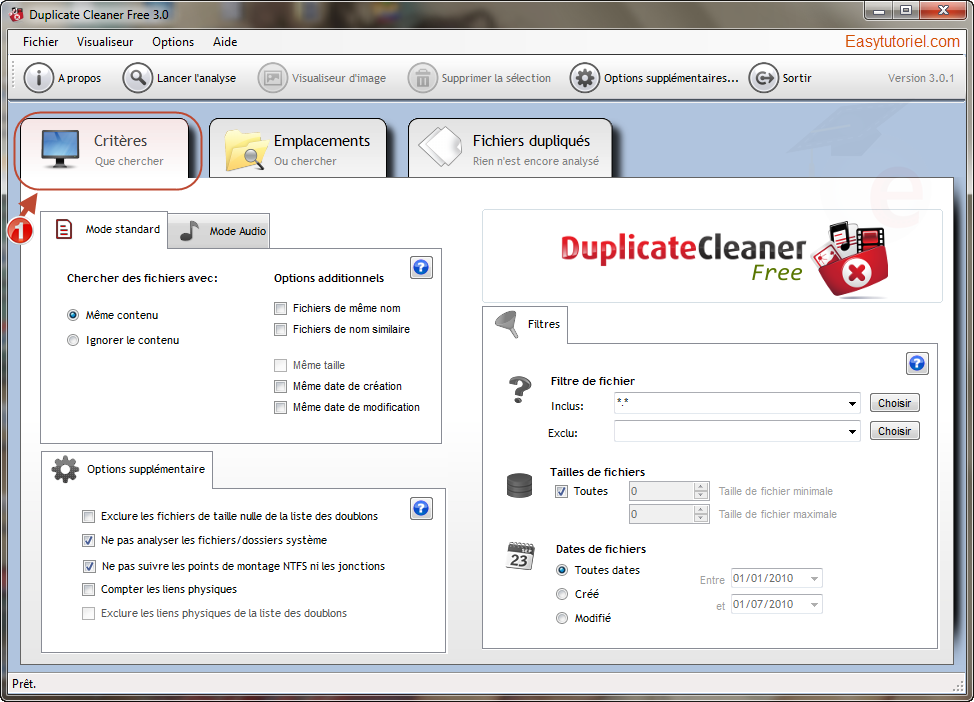
Task: Click the help icon in Mode standard panel
Action: coord(421,268)
